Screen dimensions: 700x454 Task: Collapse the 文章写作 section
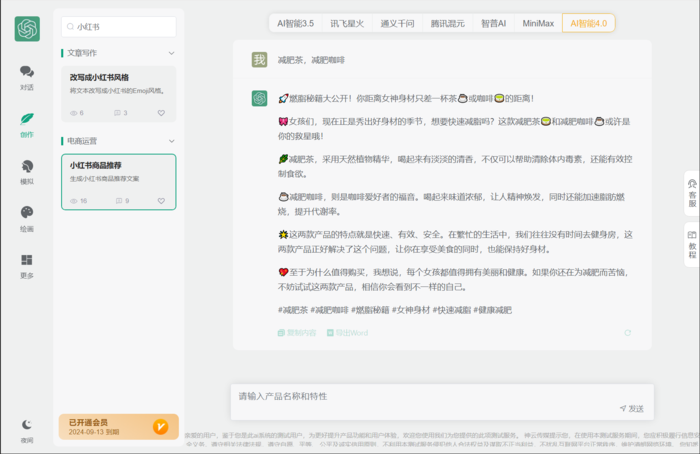171,53
